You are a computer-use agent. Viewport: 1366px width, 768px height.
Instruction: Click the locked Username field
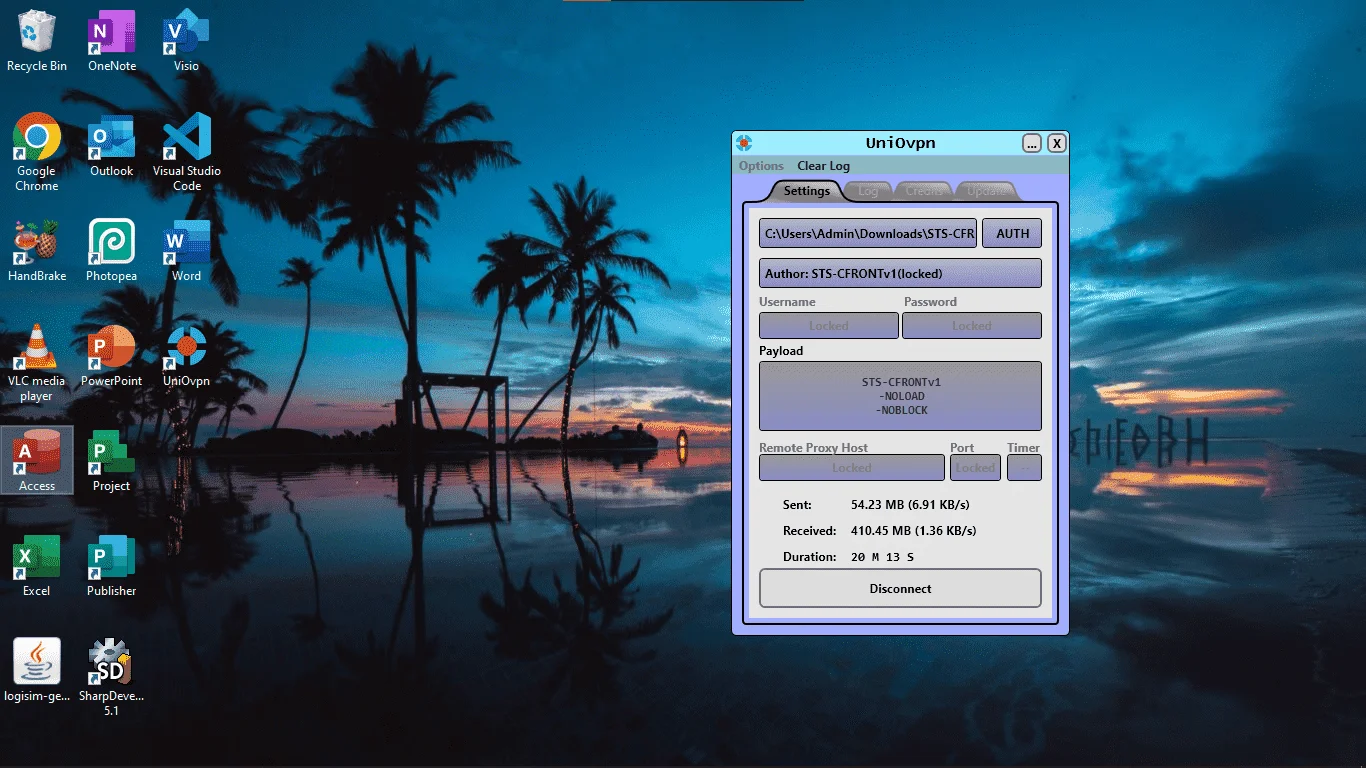829,326
